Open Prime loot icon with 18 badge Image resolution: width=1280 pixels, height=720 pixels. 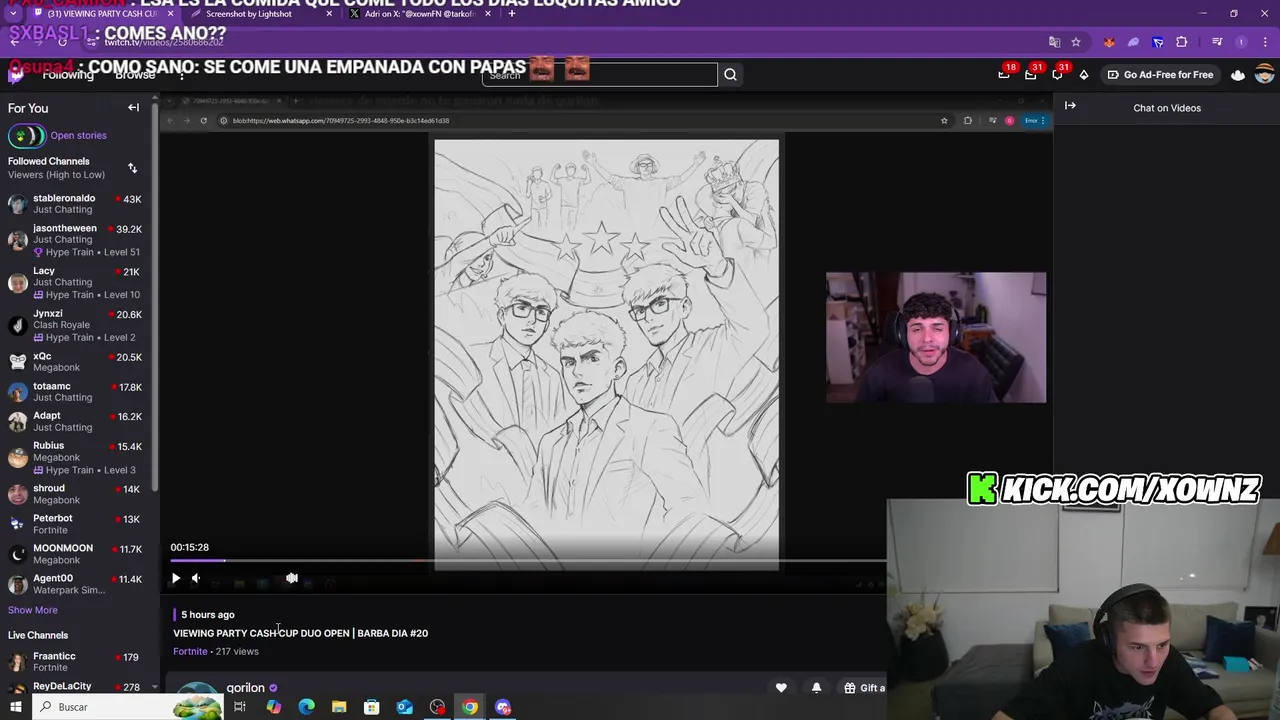(x=1004, y=74)
